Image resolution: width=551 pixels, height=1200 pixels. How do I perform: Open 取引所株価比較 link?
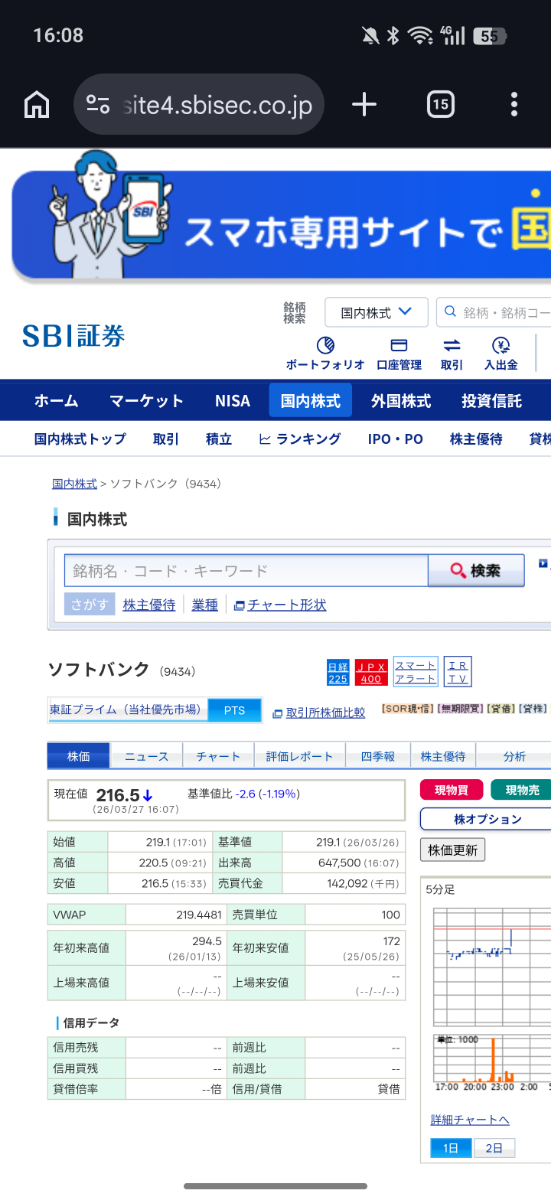click(x=319, y=712)
